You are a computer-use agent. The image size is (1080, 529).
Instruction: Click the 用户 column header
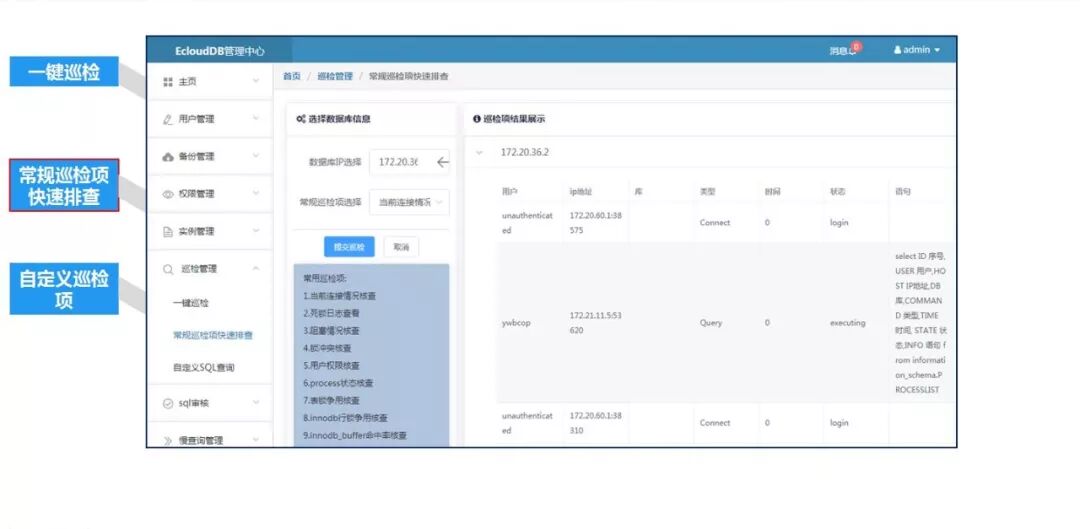click(x=510, y=191)
